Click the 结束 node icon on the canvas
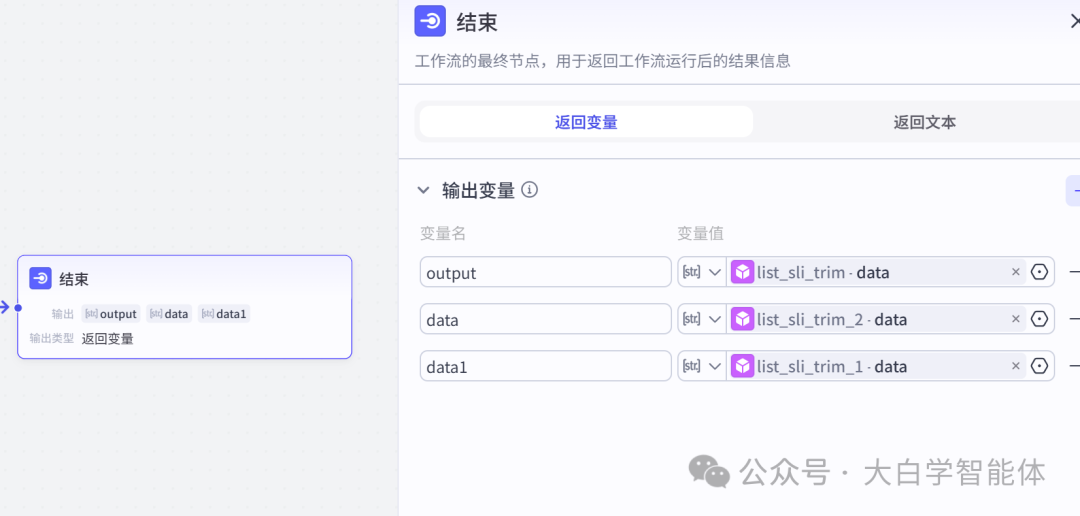The height and width of the screenshot is (516, 1080). click(x=41, y=279)
